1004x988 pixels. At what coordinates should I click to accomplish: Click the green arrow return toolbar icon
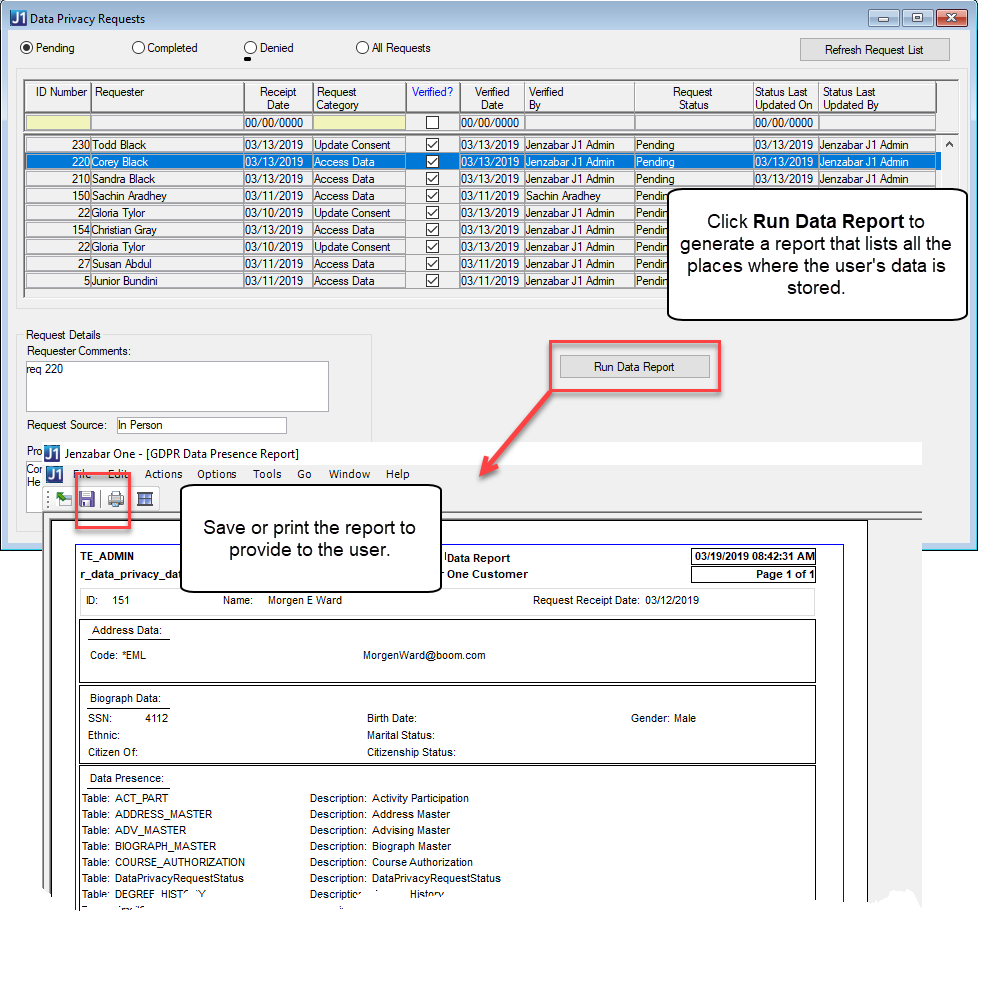(x=63, y=499)
